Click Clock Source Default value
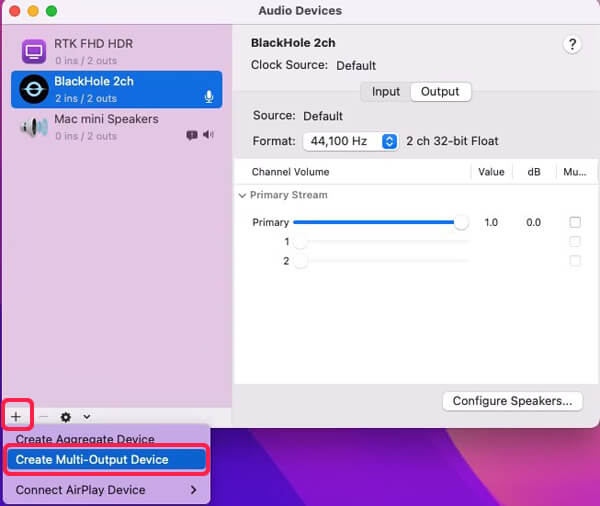Image resolution: width=600 pixels, height=506 pixels. tap(356, 65)
